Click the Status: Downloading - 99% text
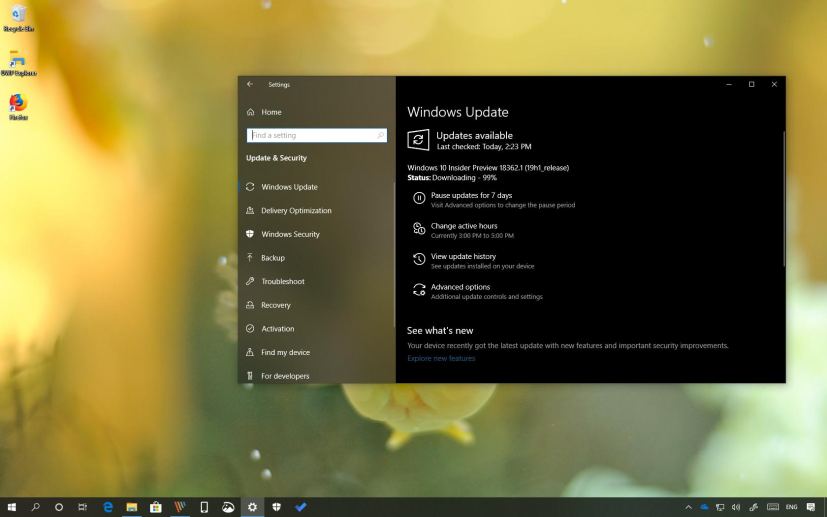 tap(452, 178)
